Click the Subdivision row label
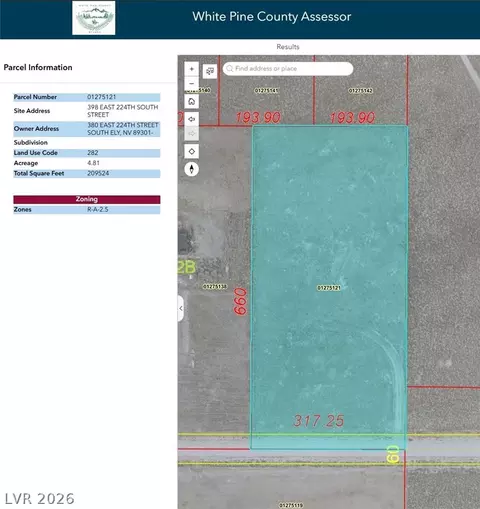Screen dimensions: 480x509 point(31,143)
